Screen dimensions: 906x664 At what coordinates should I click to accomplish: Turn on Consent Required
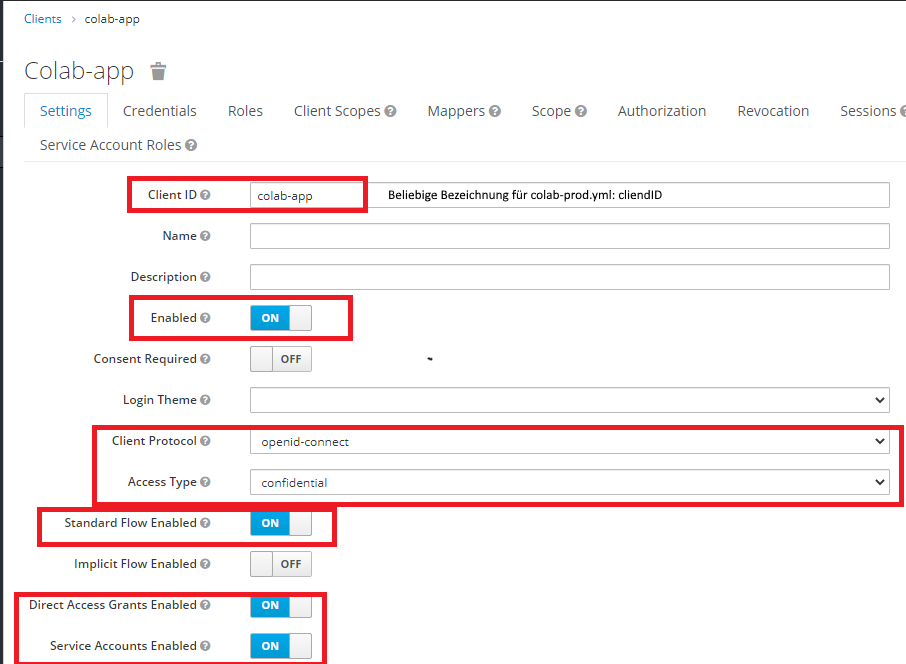tap(280, 358)
